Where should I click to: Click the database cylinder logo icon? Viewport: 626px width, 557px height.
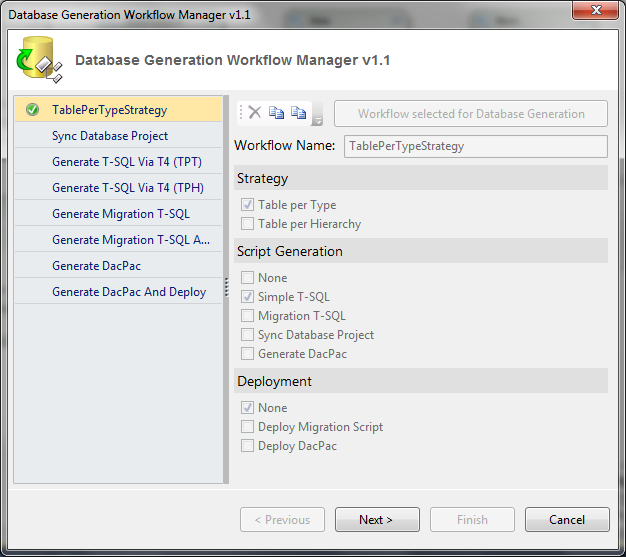click(x=40, y=59)
